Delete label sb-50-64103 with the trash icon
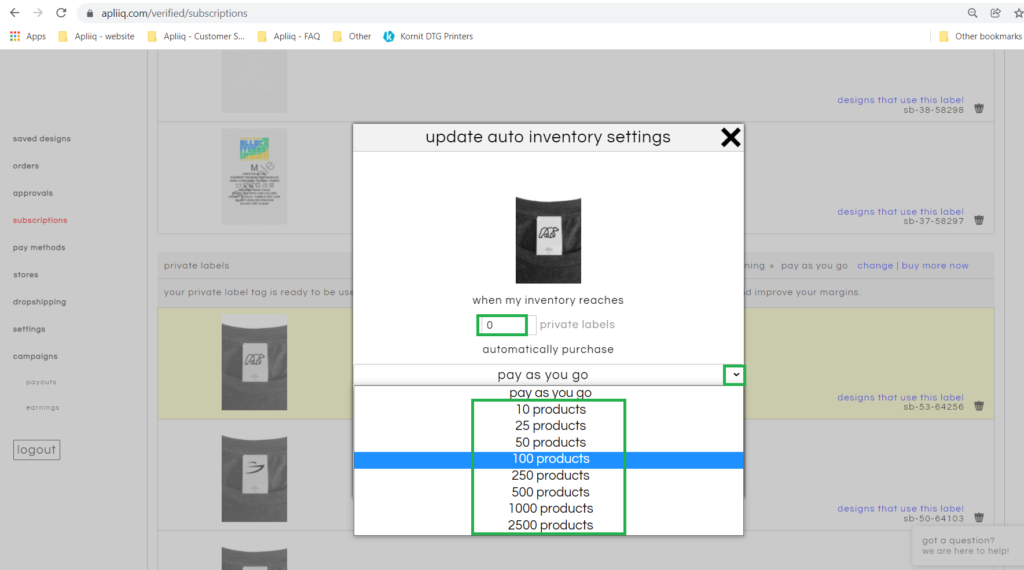Screen dimensions: 1024x570 tap(979, 517)
